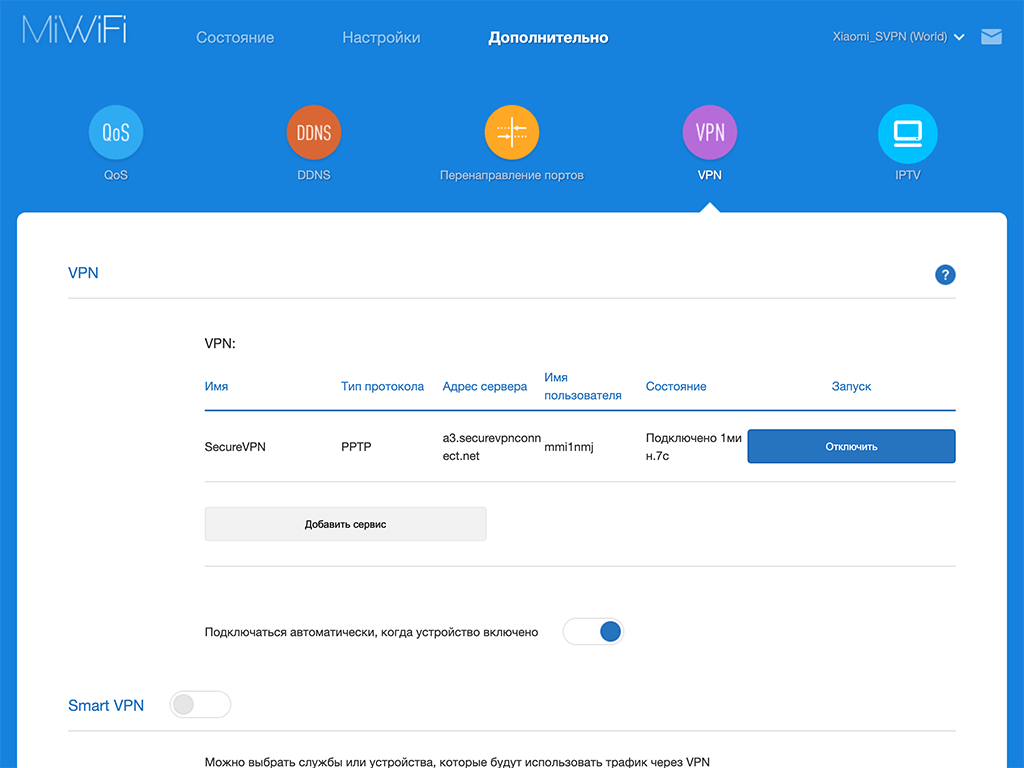Screen dimensions: 1024x768
Task: Click the Добавить сервис button
Action: pyautogui.click(x=345, y=524)
